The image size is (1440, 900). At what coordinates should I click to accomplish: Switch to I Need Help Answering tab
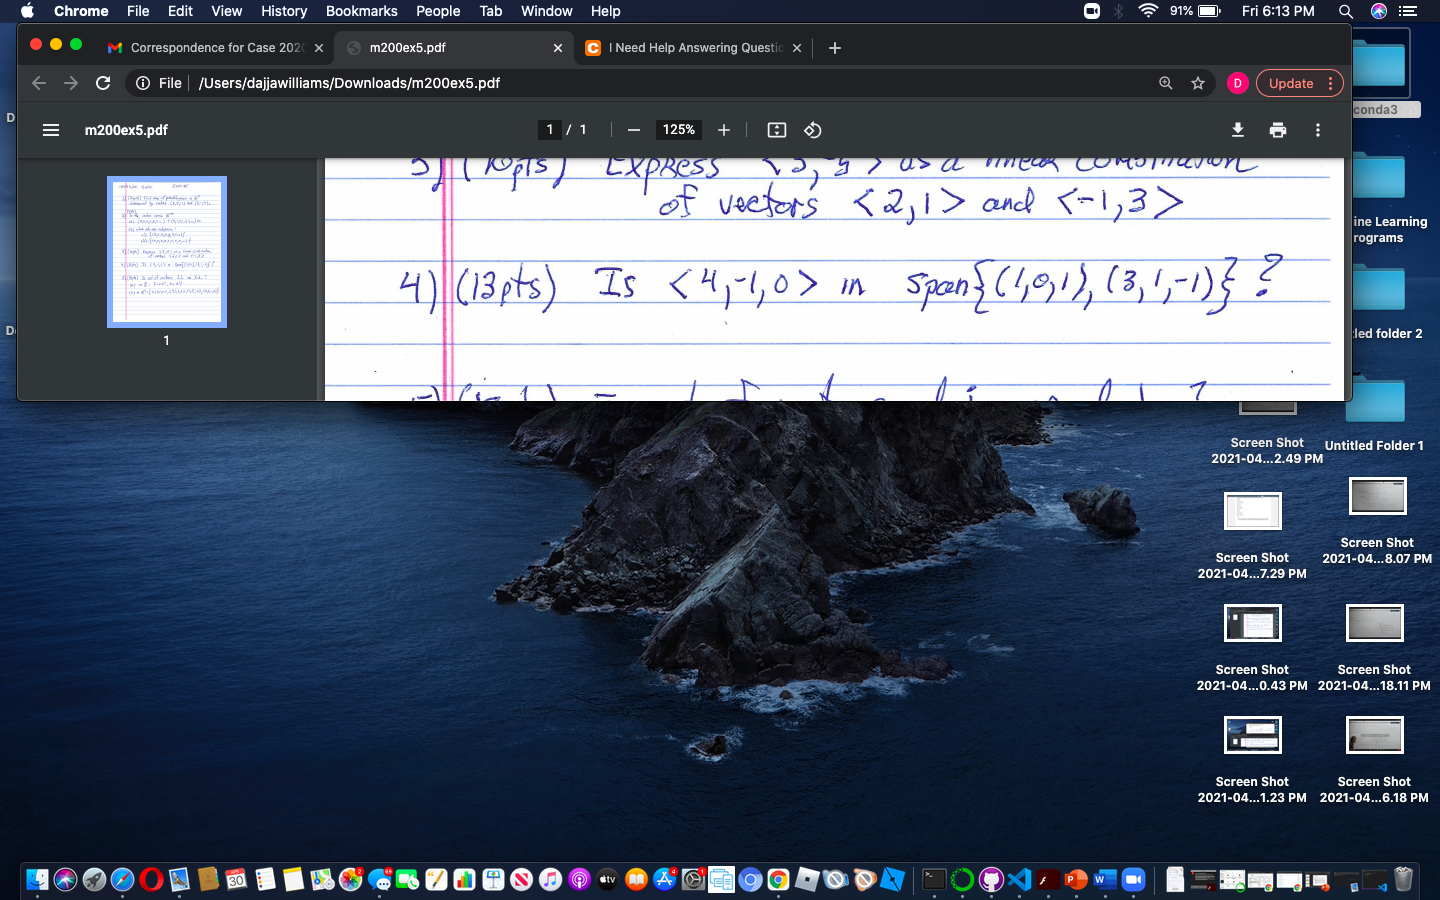click(694, 48)
